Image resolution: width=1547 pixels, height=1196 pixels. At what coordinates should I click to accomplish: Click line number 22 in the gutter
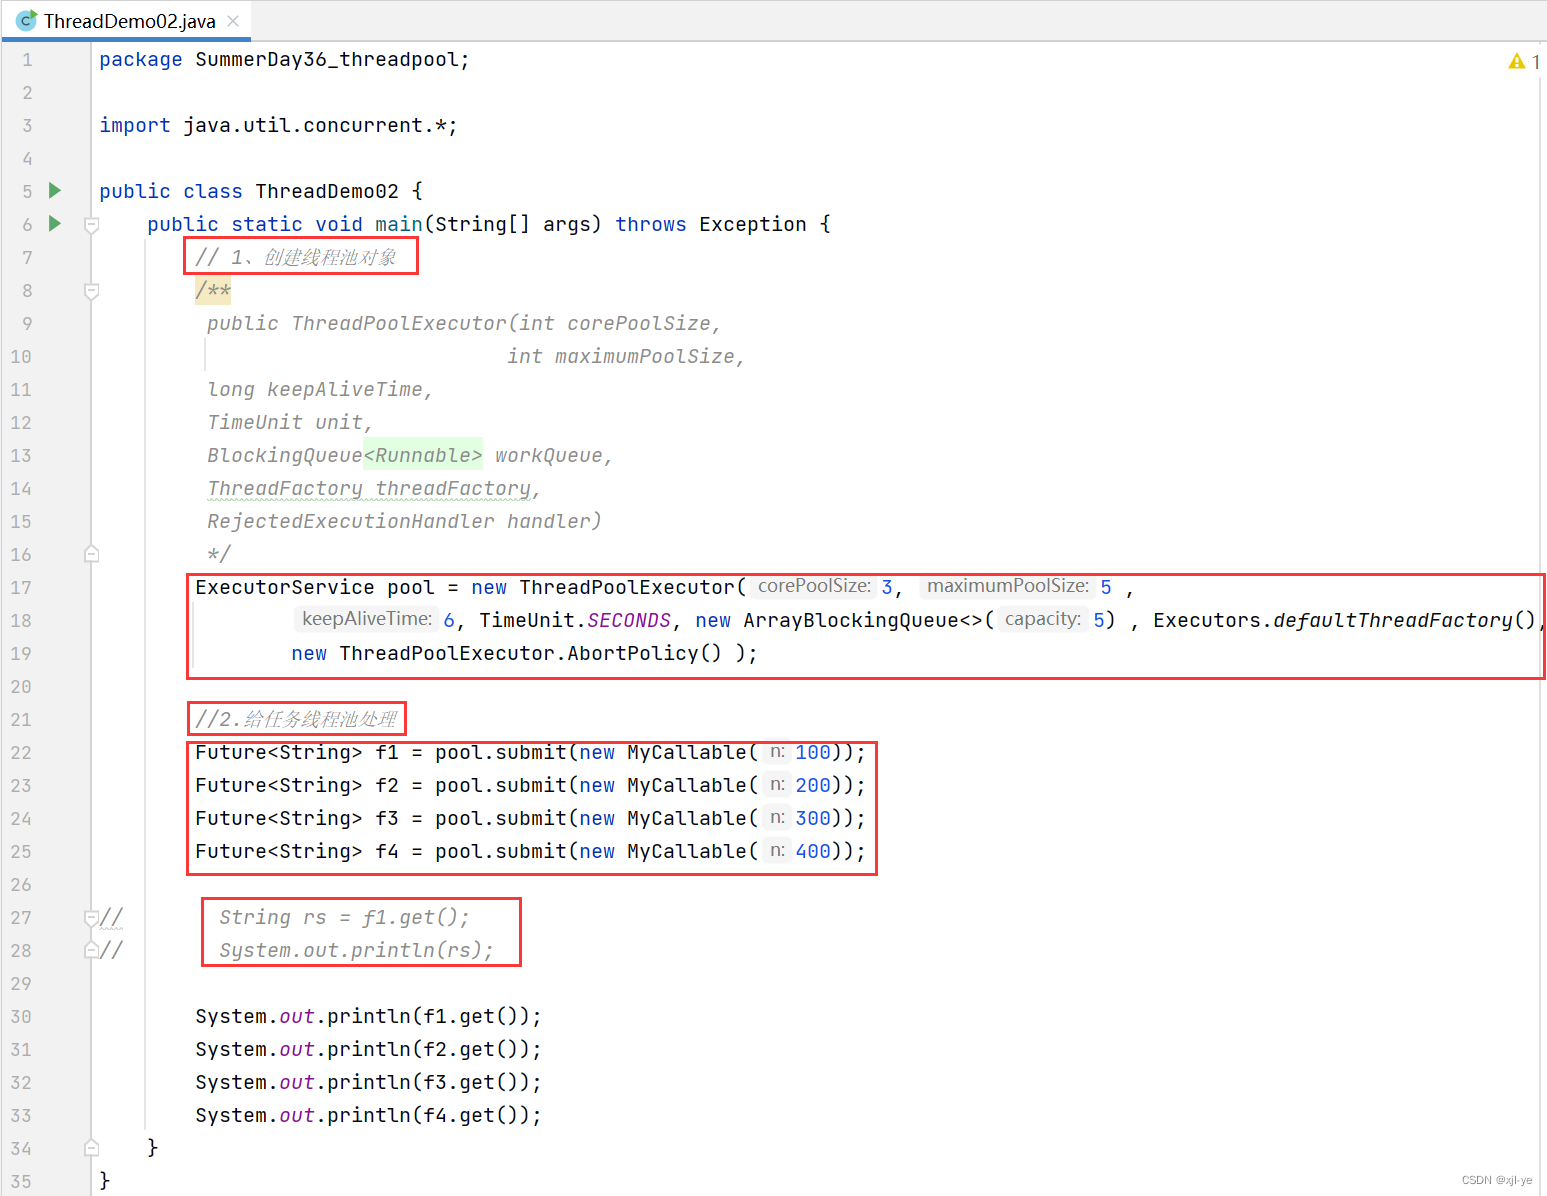(x=21, y=753)
